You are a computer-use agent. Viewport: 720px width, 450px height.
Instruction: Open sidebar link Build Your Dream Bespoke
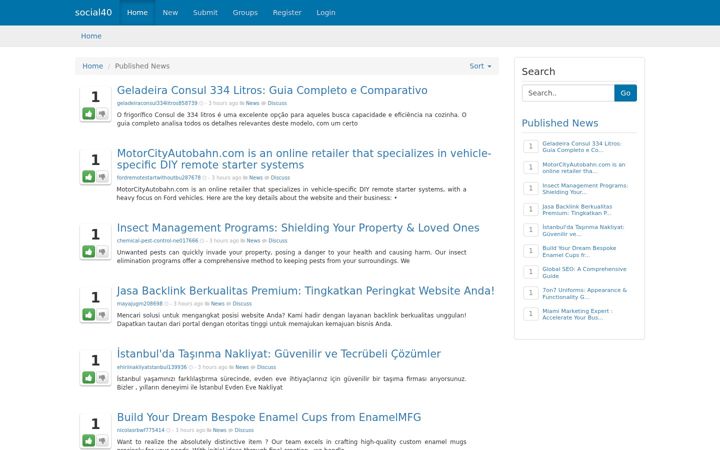coord(579,251)
